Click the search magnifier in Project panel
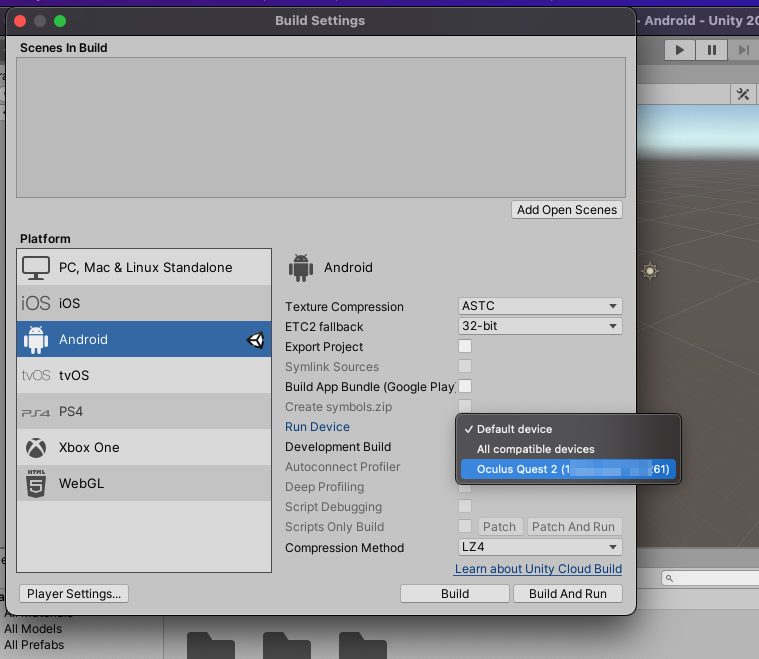759x659 pixels. coord(669,578)
